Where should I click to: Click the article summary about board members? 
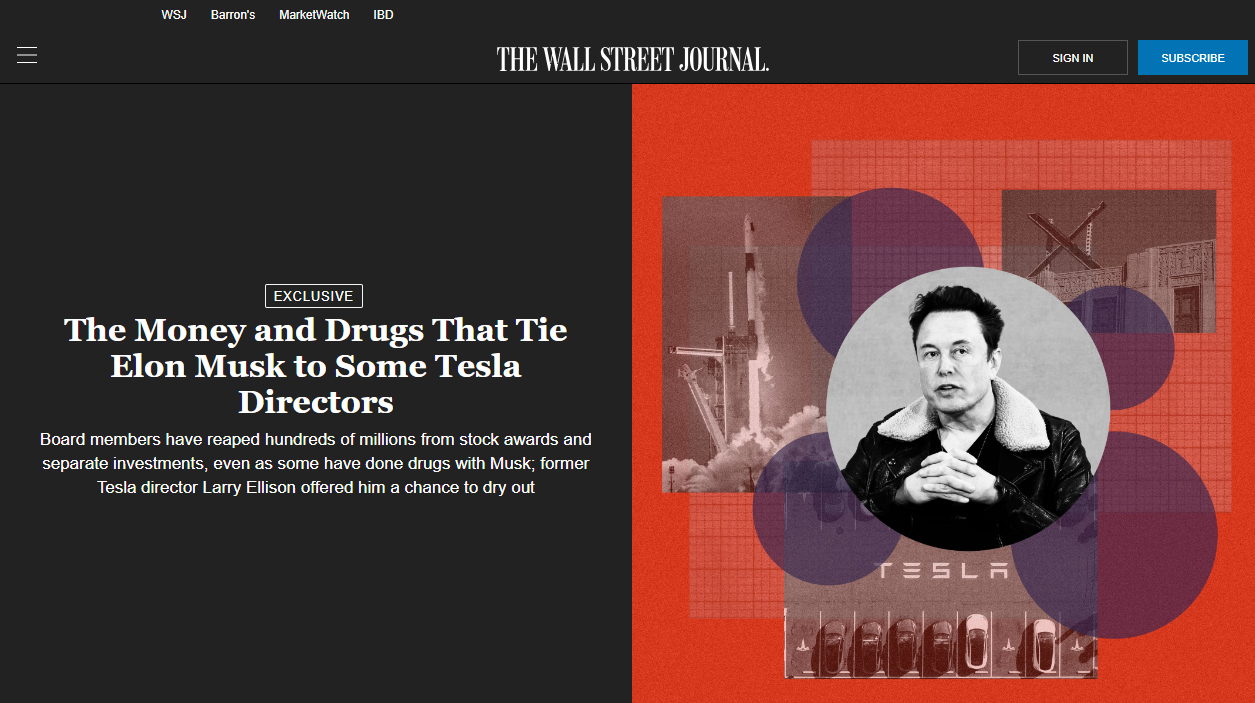(315, 463)
